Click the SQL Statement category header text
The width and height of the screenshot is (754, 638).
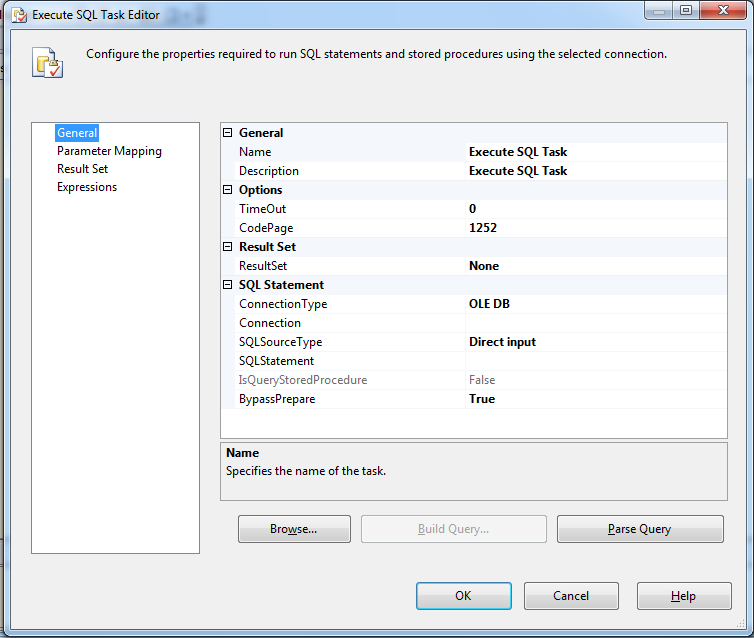pos(281,285)
